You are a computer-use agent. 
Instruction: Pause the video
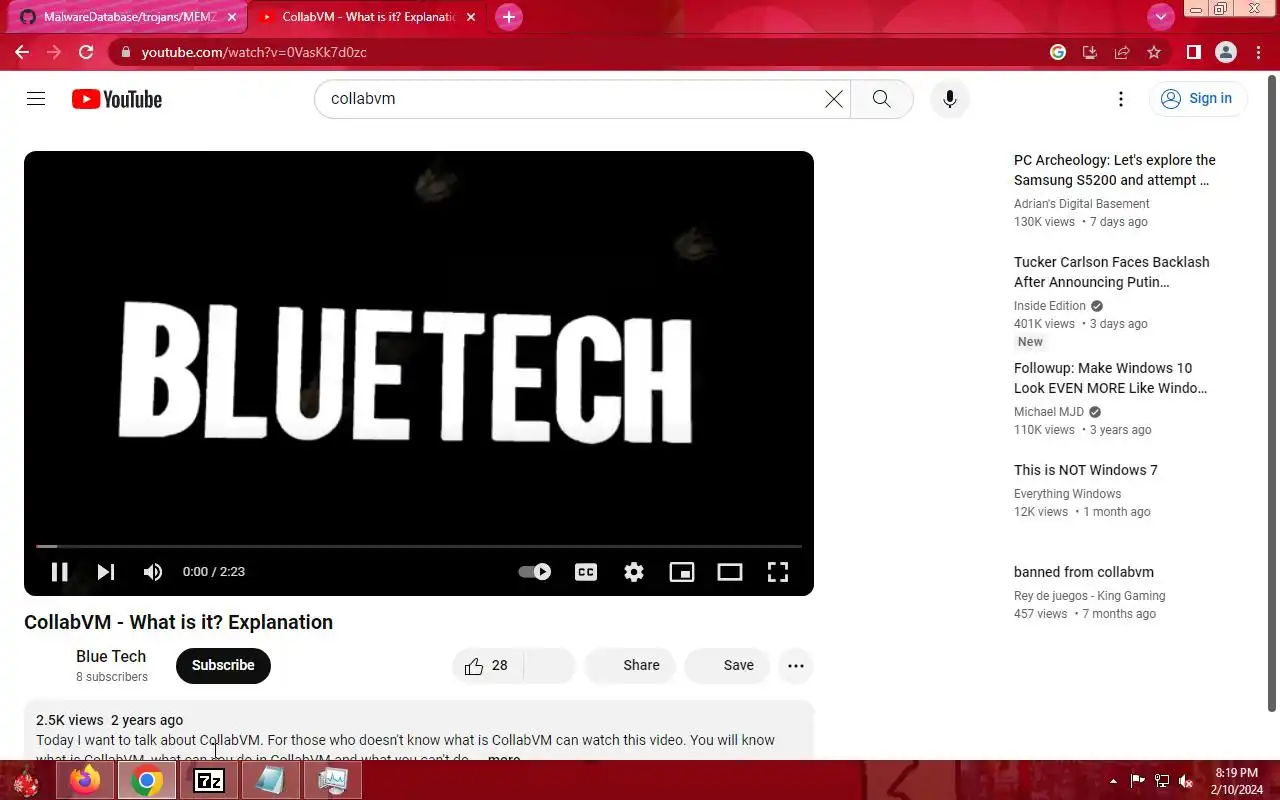[59, 572]
